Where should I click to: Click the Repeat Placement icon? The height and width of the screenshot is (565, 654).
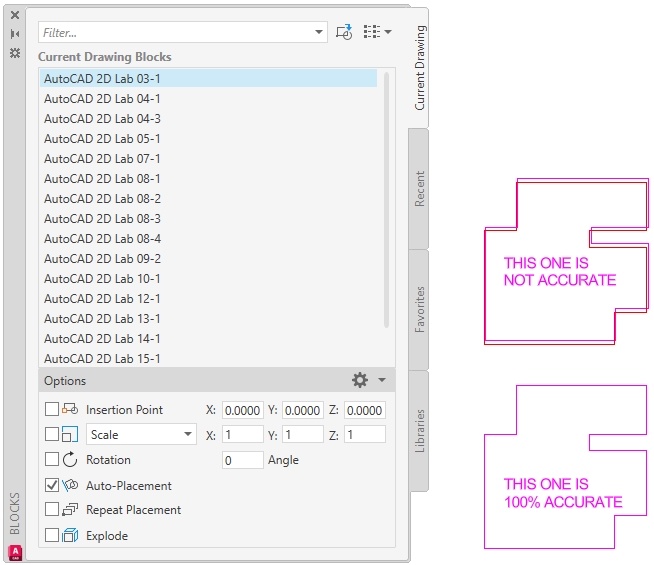(70, 510)
